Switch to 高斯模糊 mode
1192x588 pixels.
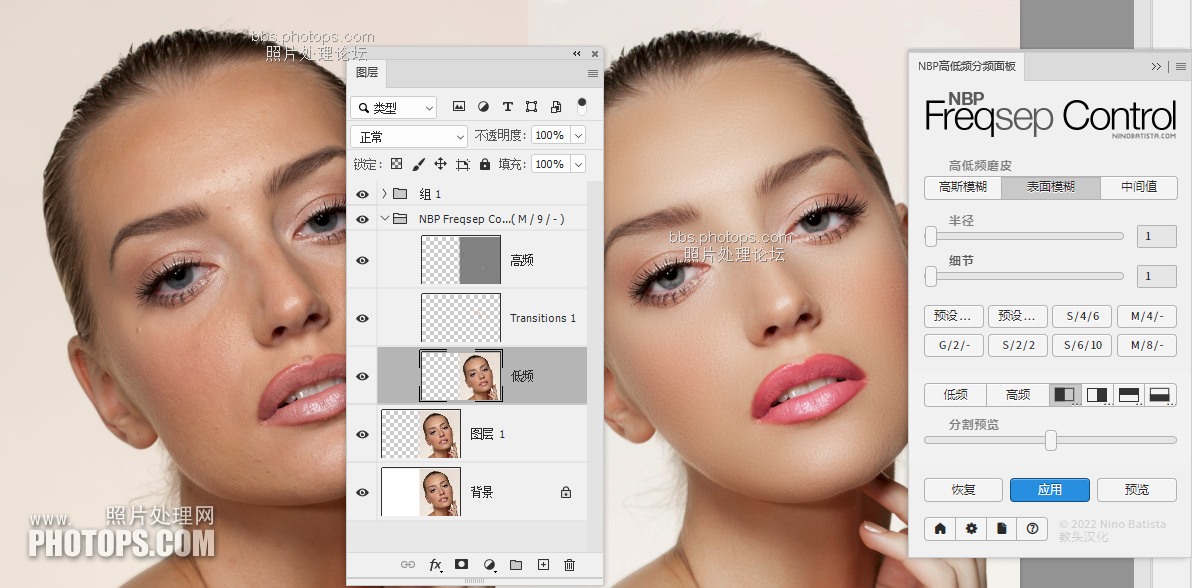pos(963,187)
